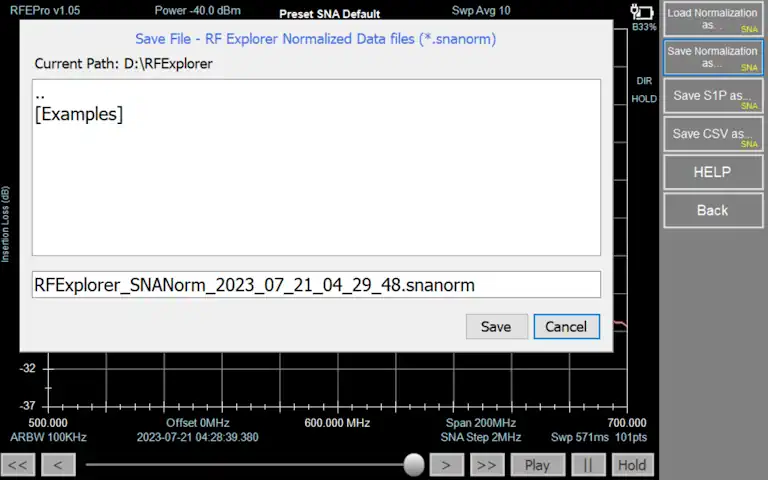Open the [Examples] folder
Viewport: 768px width, 480px height.
pos(79,114)
